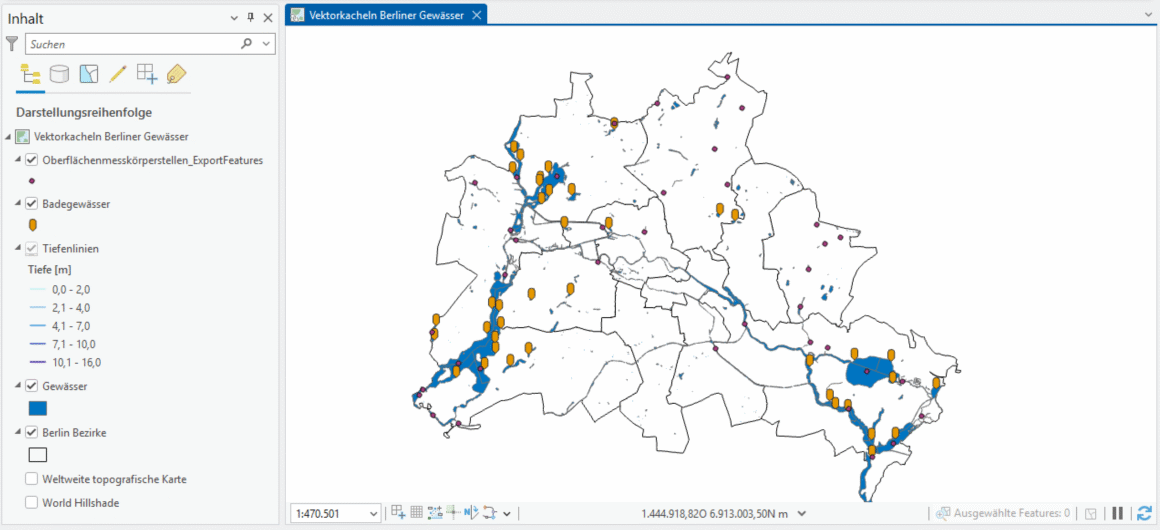
Task: Refresh the map view
Action: pos(1143,513)
